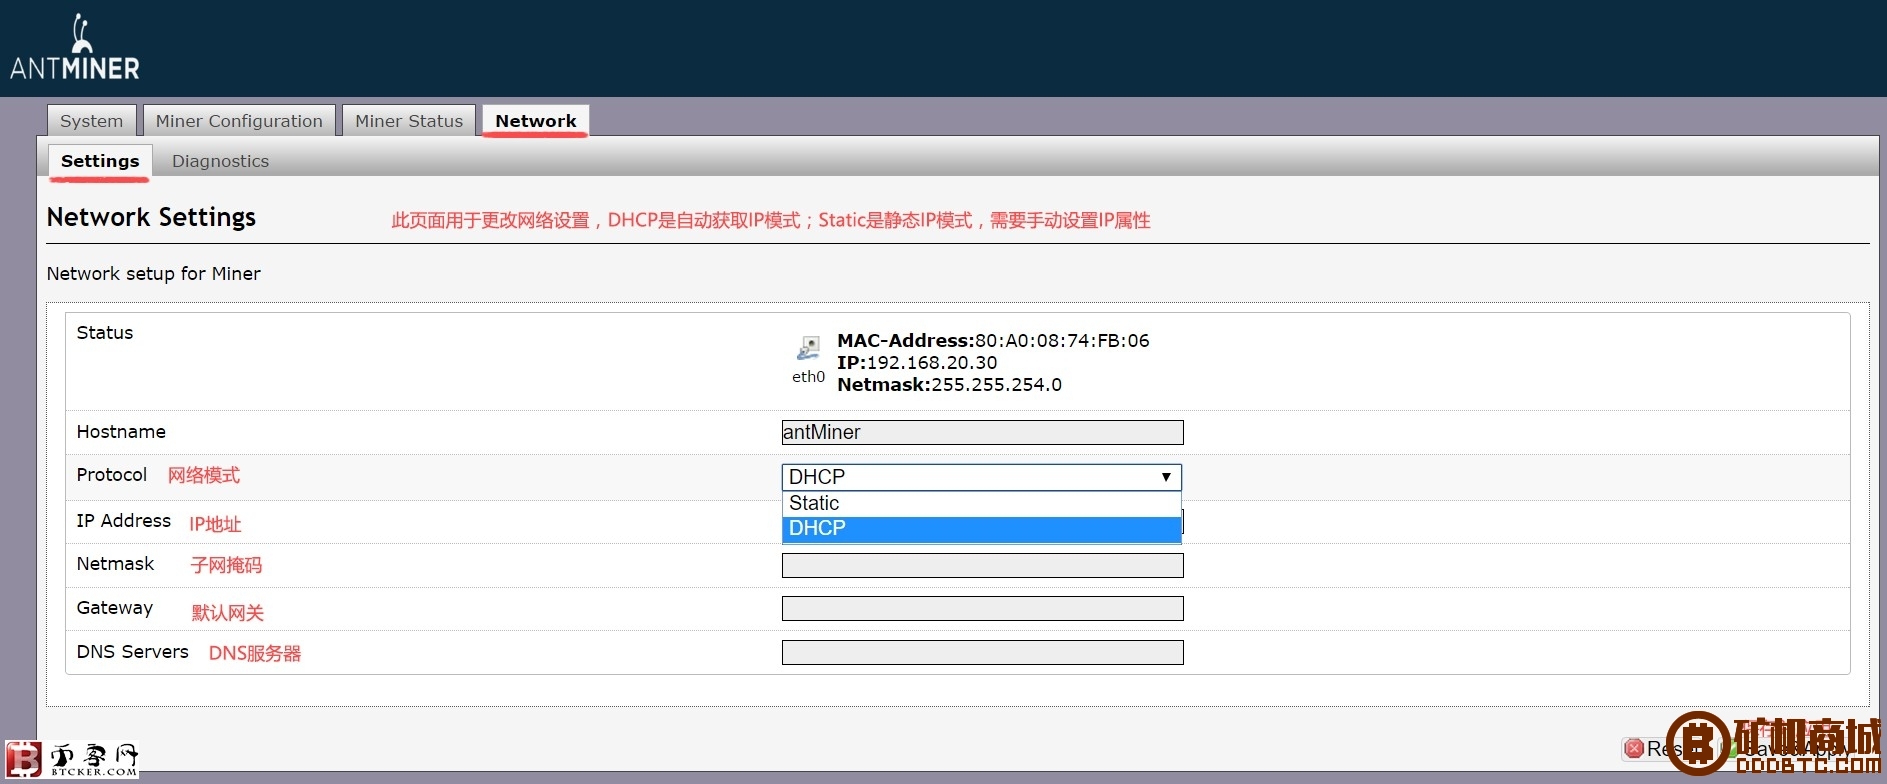This screenshot has width=1887, height=784.
Task: Click the Gateway field label
Action: (114, 608)
